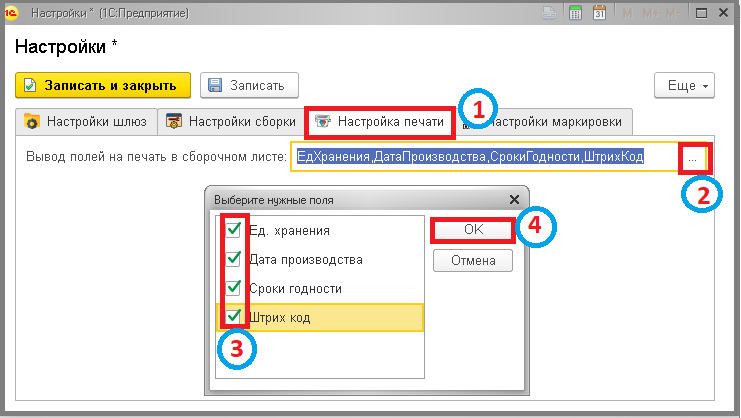Close the 'Выберите нужные поля' dialog
Screen dimensions: 741x418
click(514, 199)
